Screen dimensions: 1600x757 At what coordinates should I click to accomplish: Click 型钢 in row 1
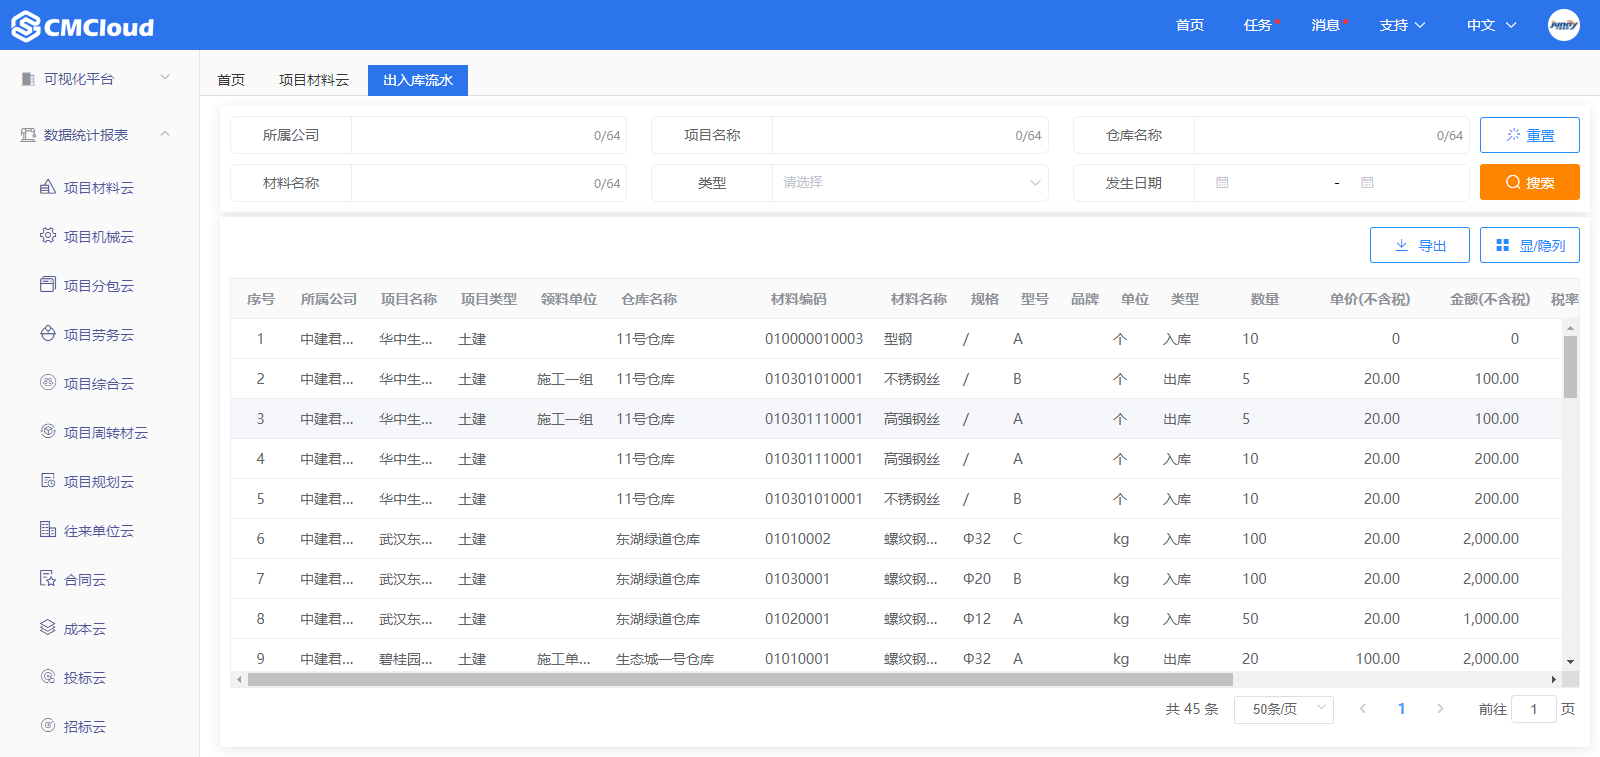click(x=898, y=339)
